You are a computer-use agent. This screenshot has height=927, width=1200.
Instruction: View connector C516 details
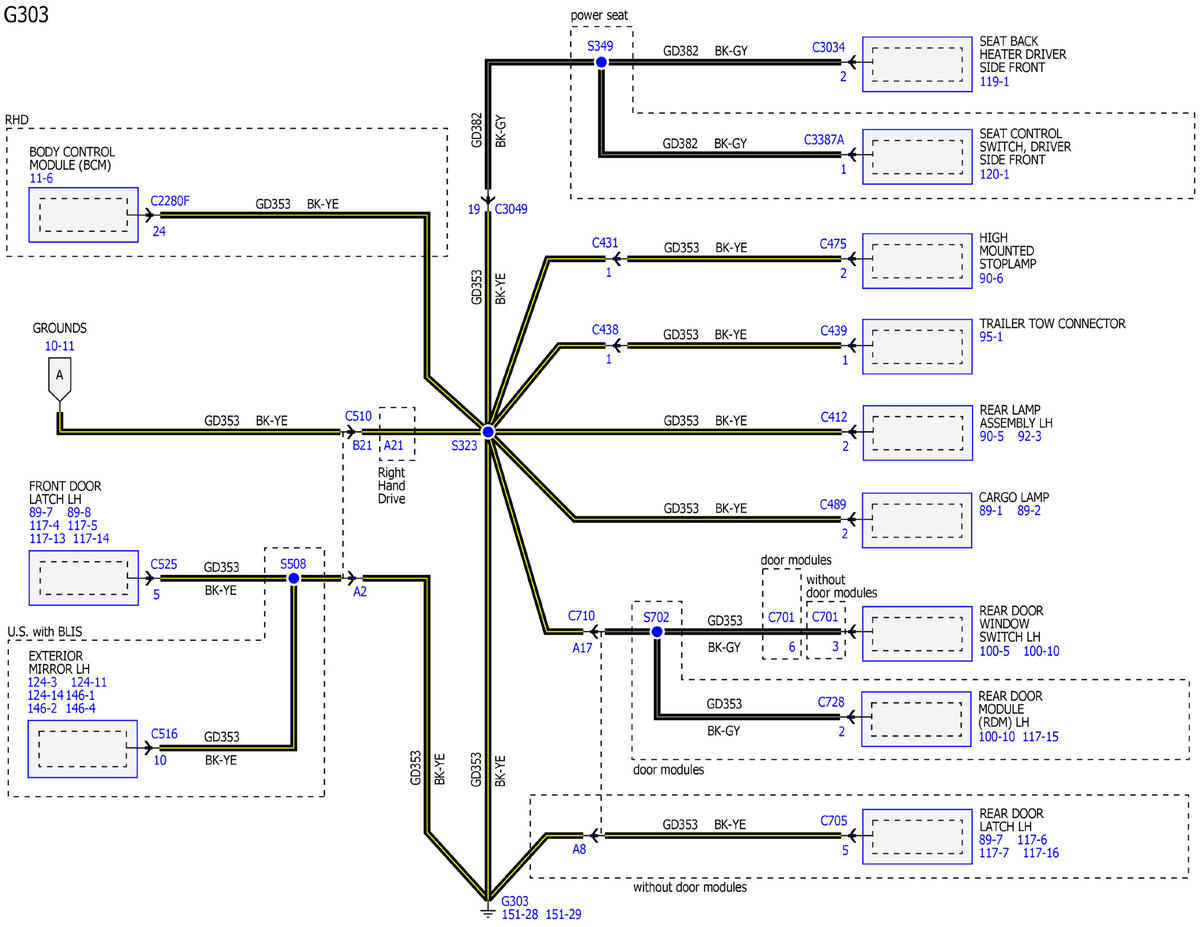coord(164,733)
